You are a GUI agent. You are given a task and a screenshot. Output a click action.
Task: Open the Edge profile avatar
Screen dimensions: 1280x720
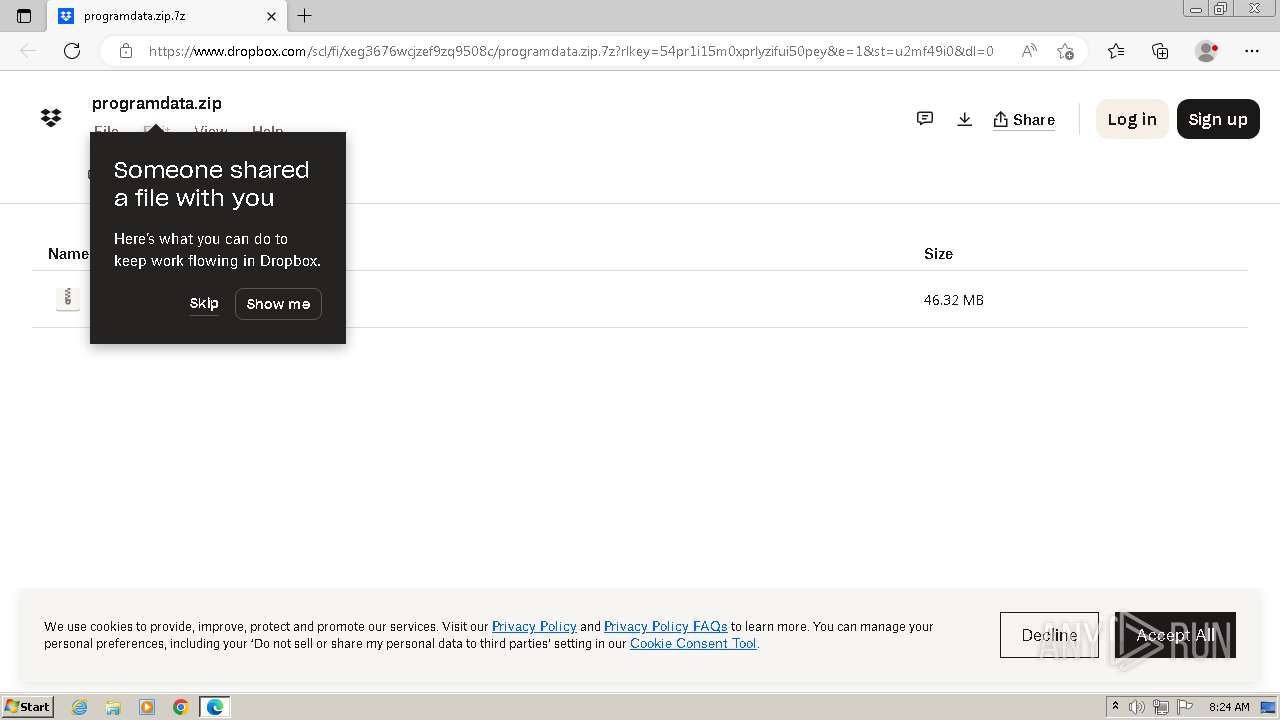pos(1206,51)
